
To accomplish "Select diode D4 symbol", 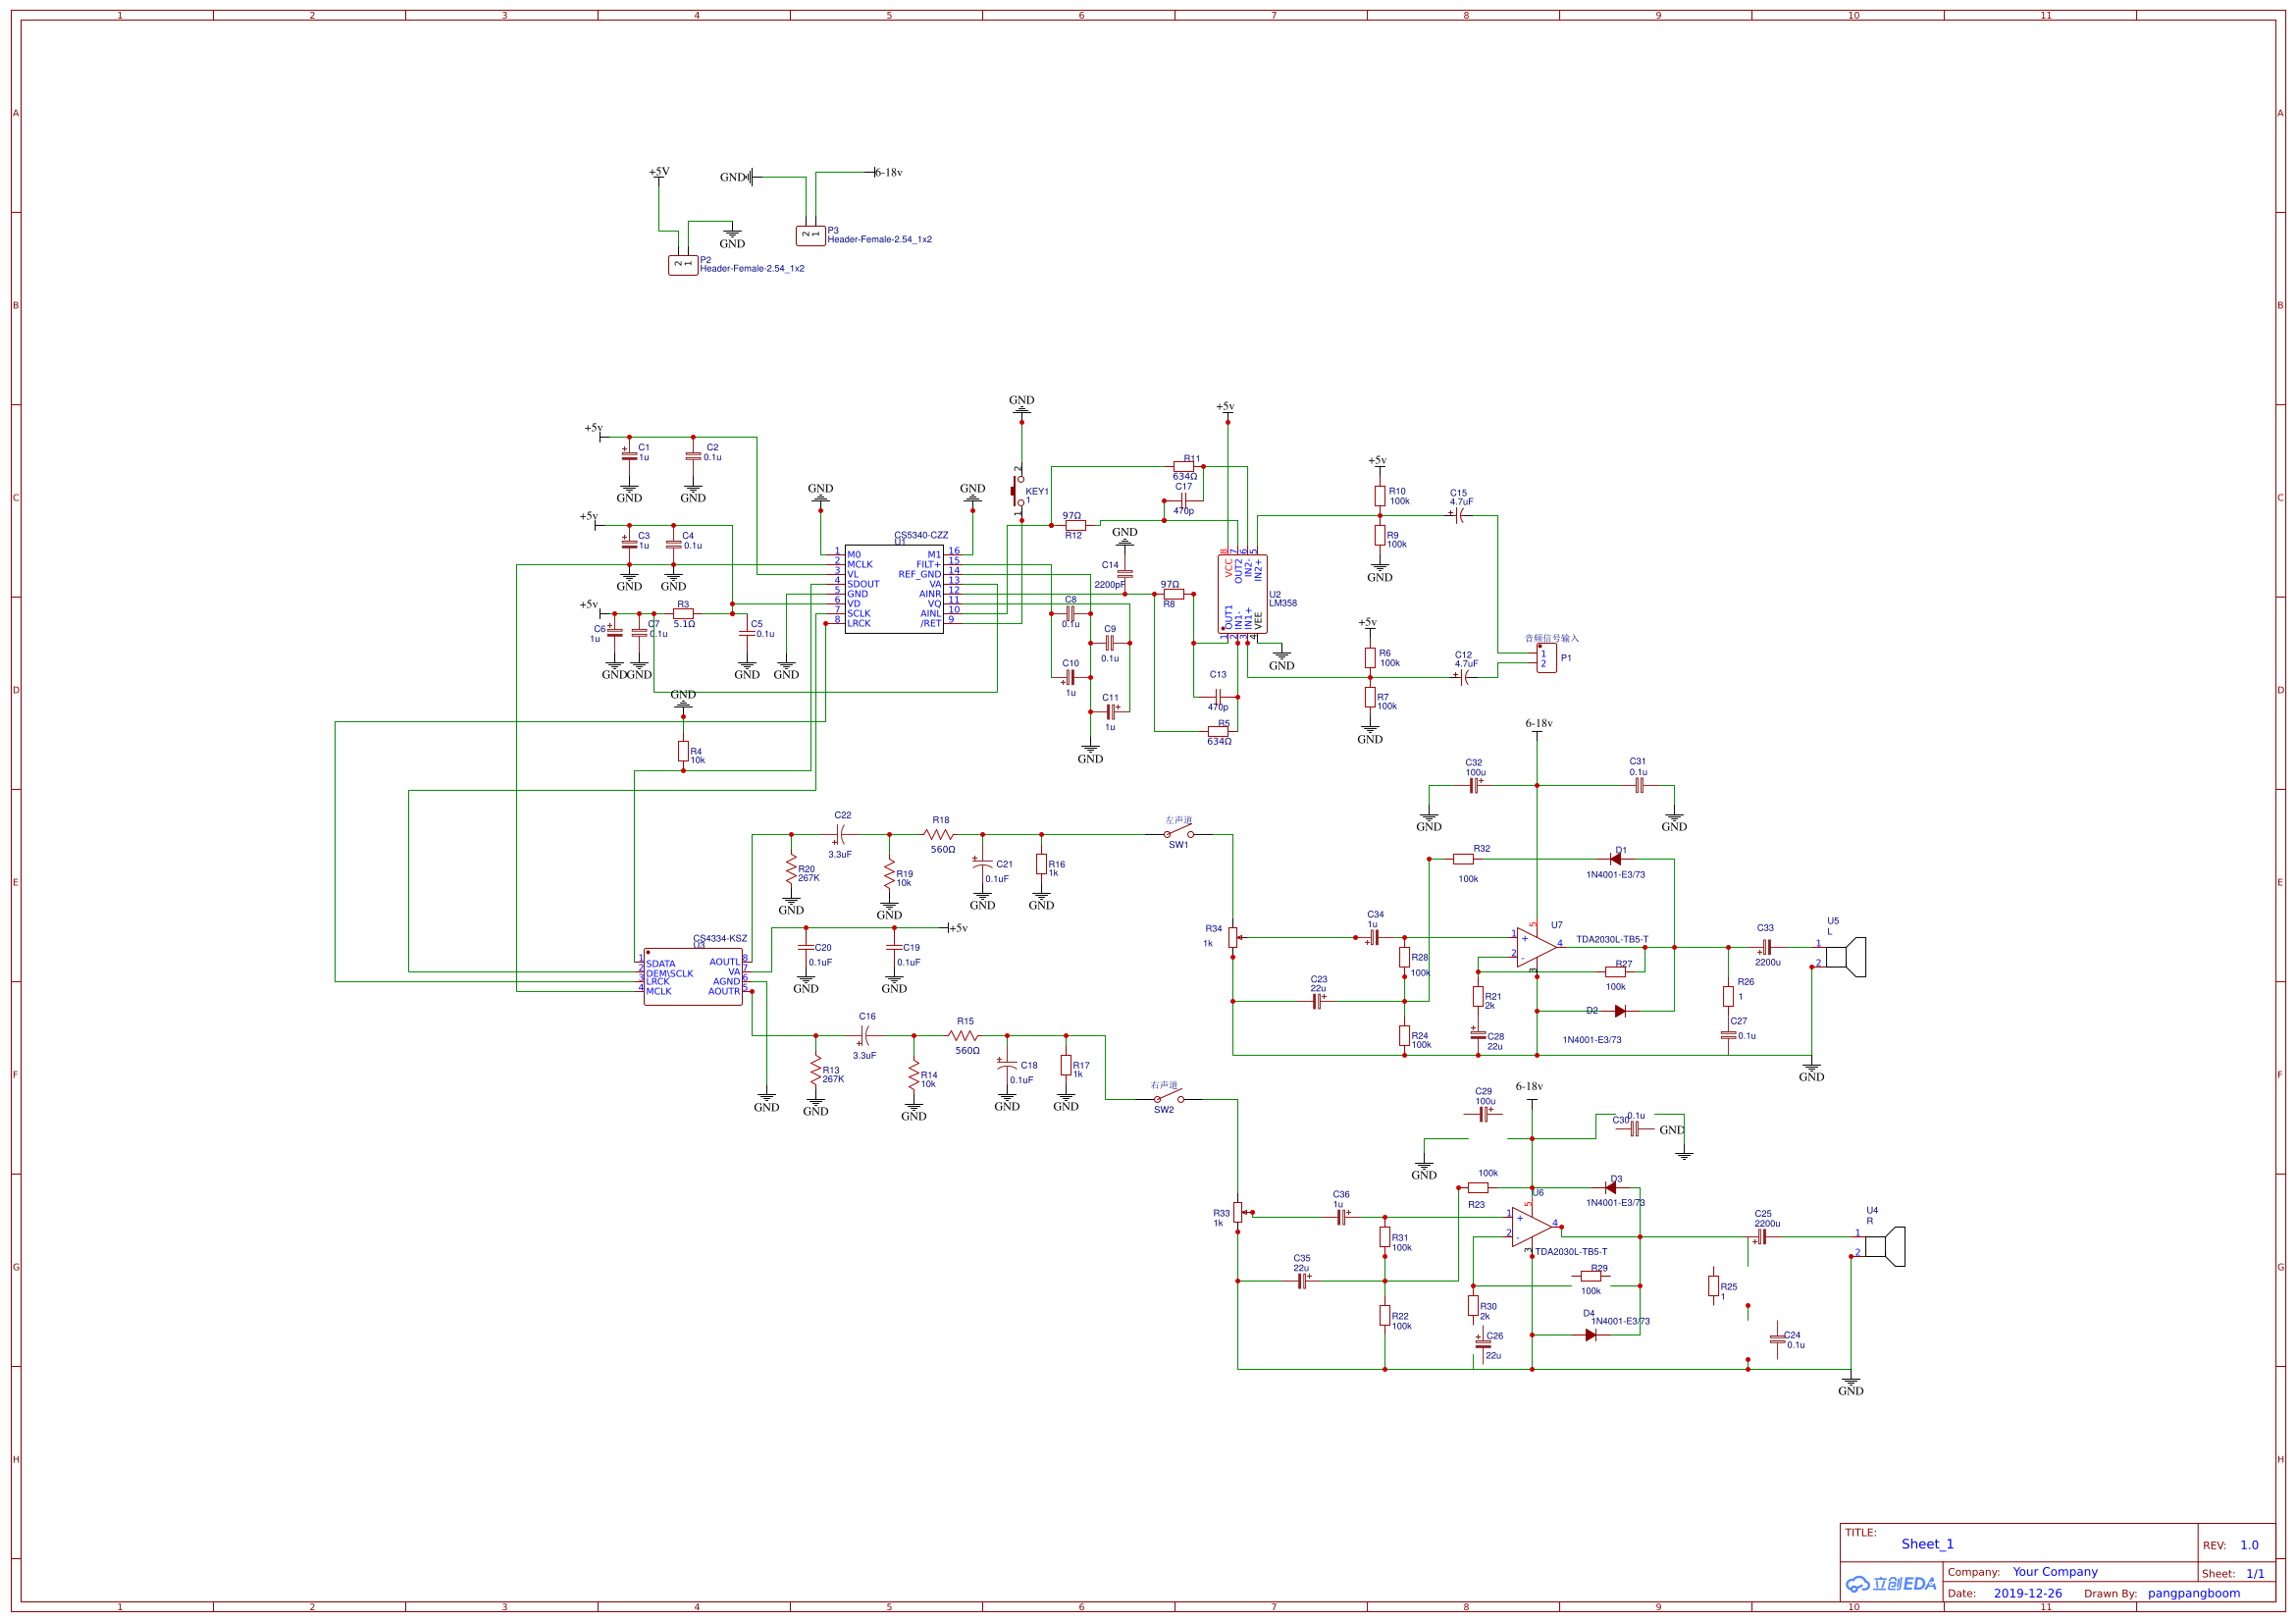I will (x=1591, y=1334).
